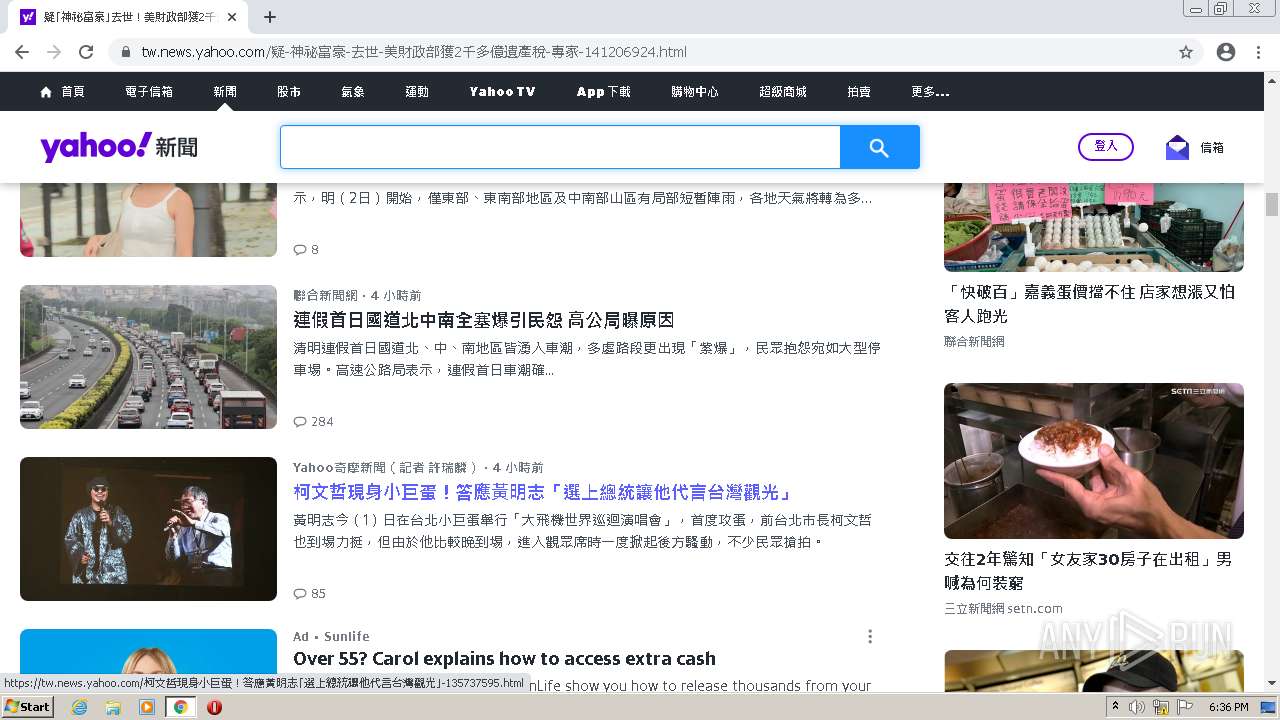Open media player icon in taskbar
The image size is (1280, 720).
tap(147, 707)
